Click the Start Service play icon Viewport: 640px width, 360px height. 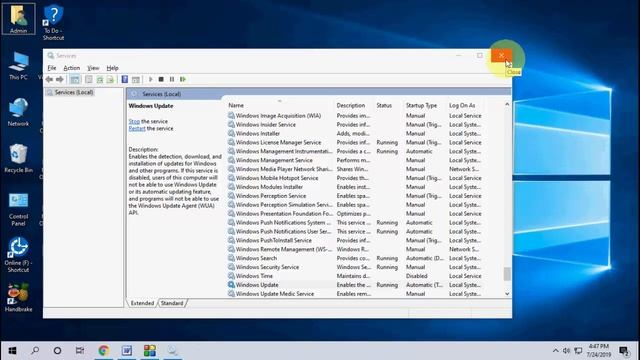tap(151, 79)
